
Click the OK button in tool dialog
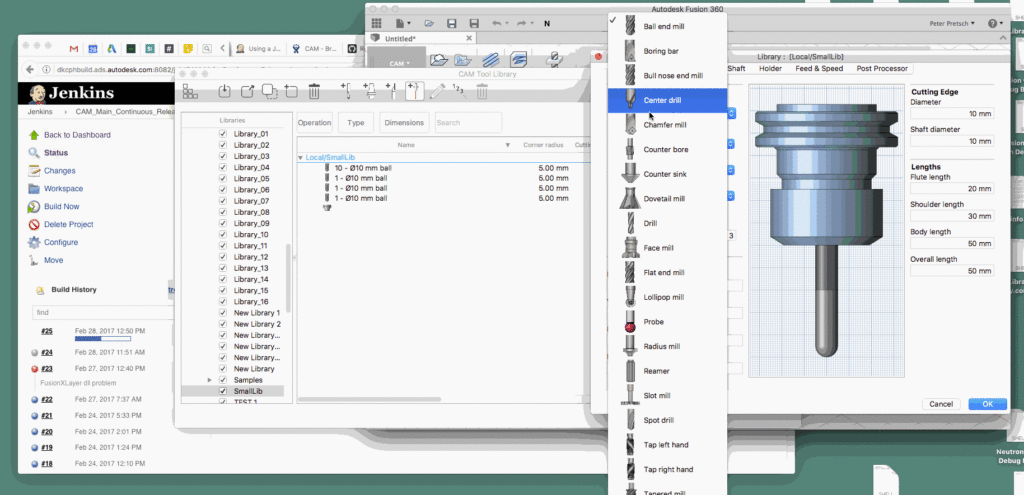coord(987,404)
